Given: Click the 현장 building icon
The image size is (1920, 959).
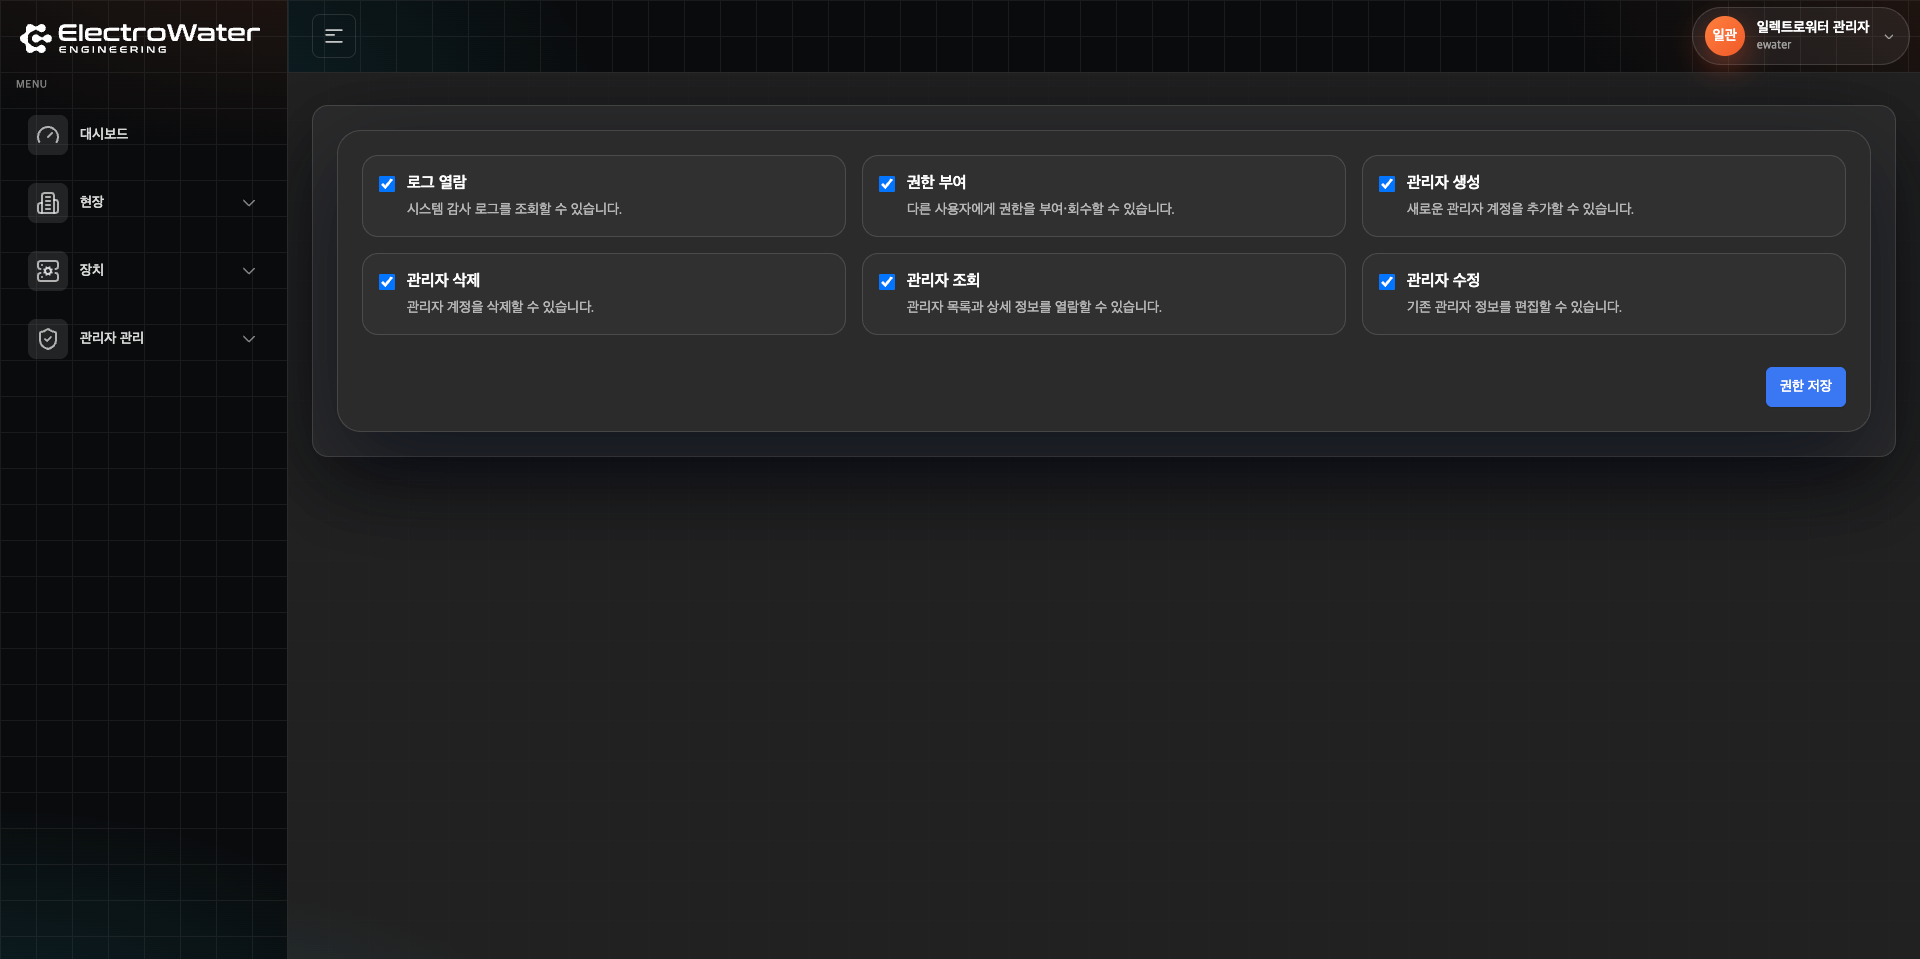Looking at the screenshot, I should coord(48,203).
